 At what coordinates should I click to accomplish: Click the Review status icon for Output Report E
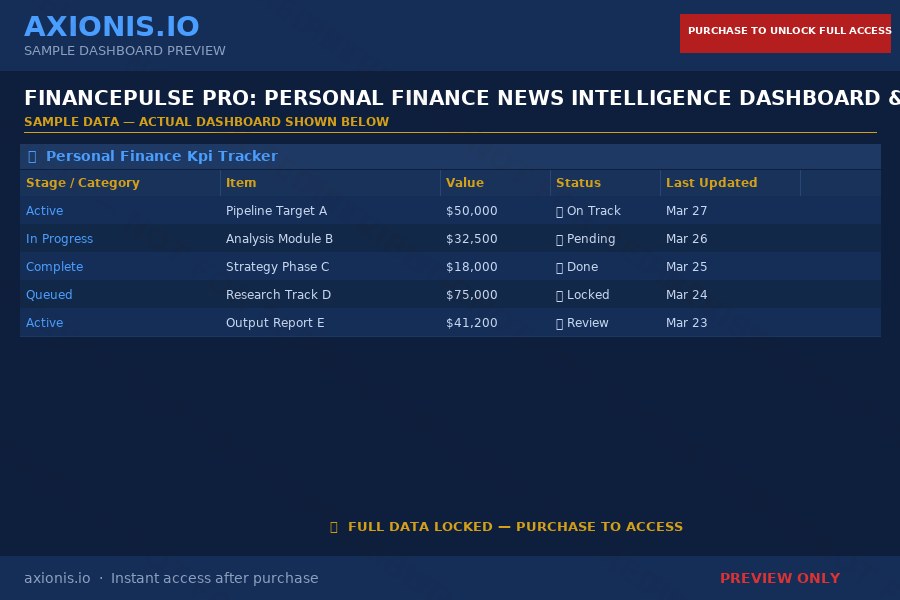[559, 323]
